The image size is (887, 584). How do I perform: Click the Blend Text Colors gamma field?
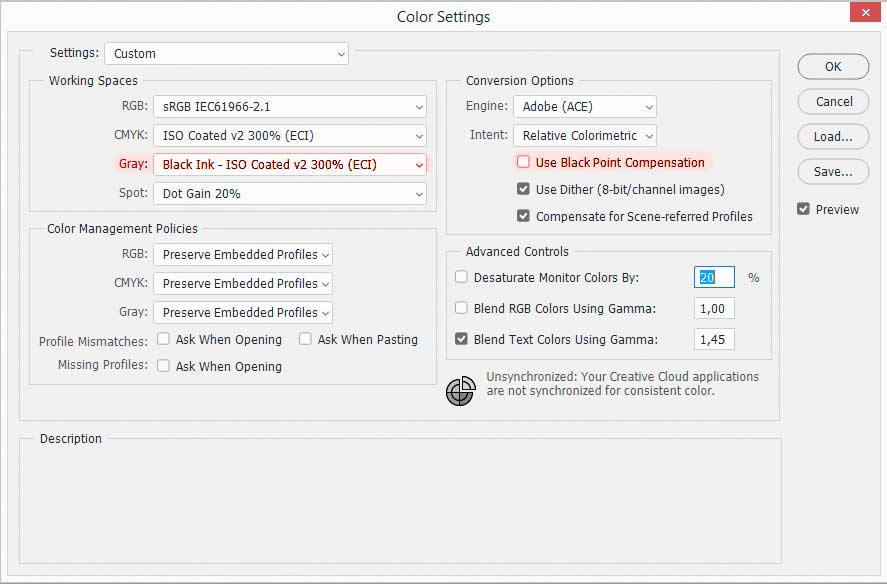[x=714, y=340]
